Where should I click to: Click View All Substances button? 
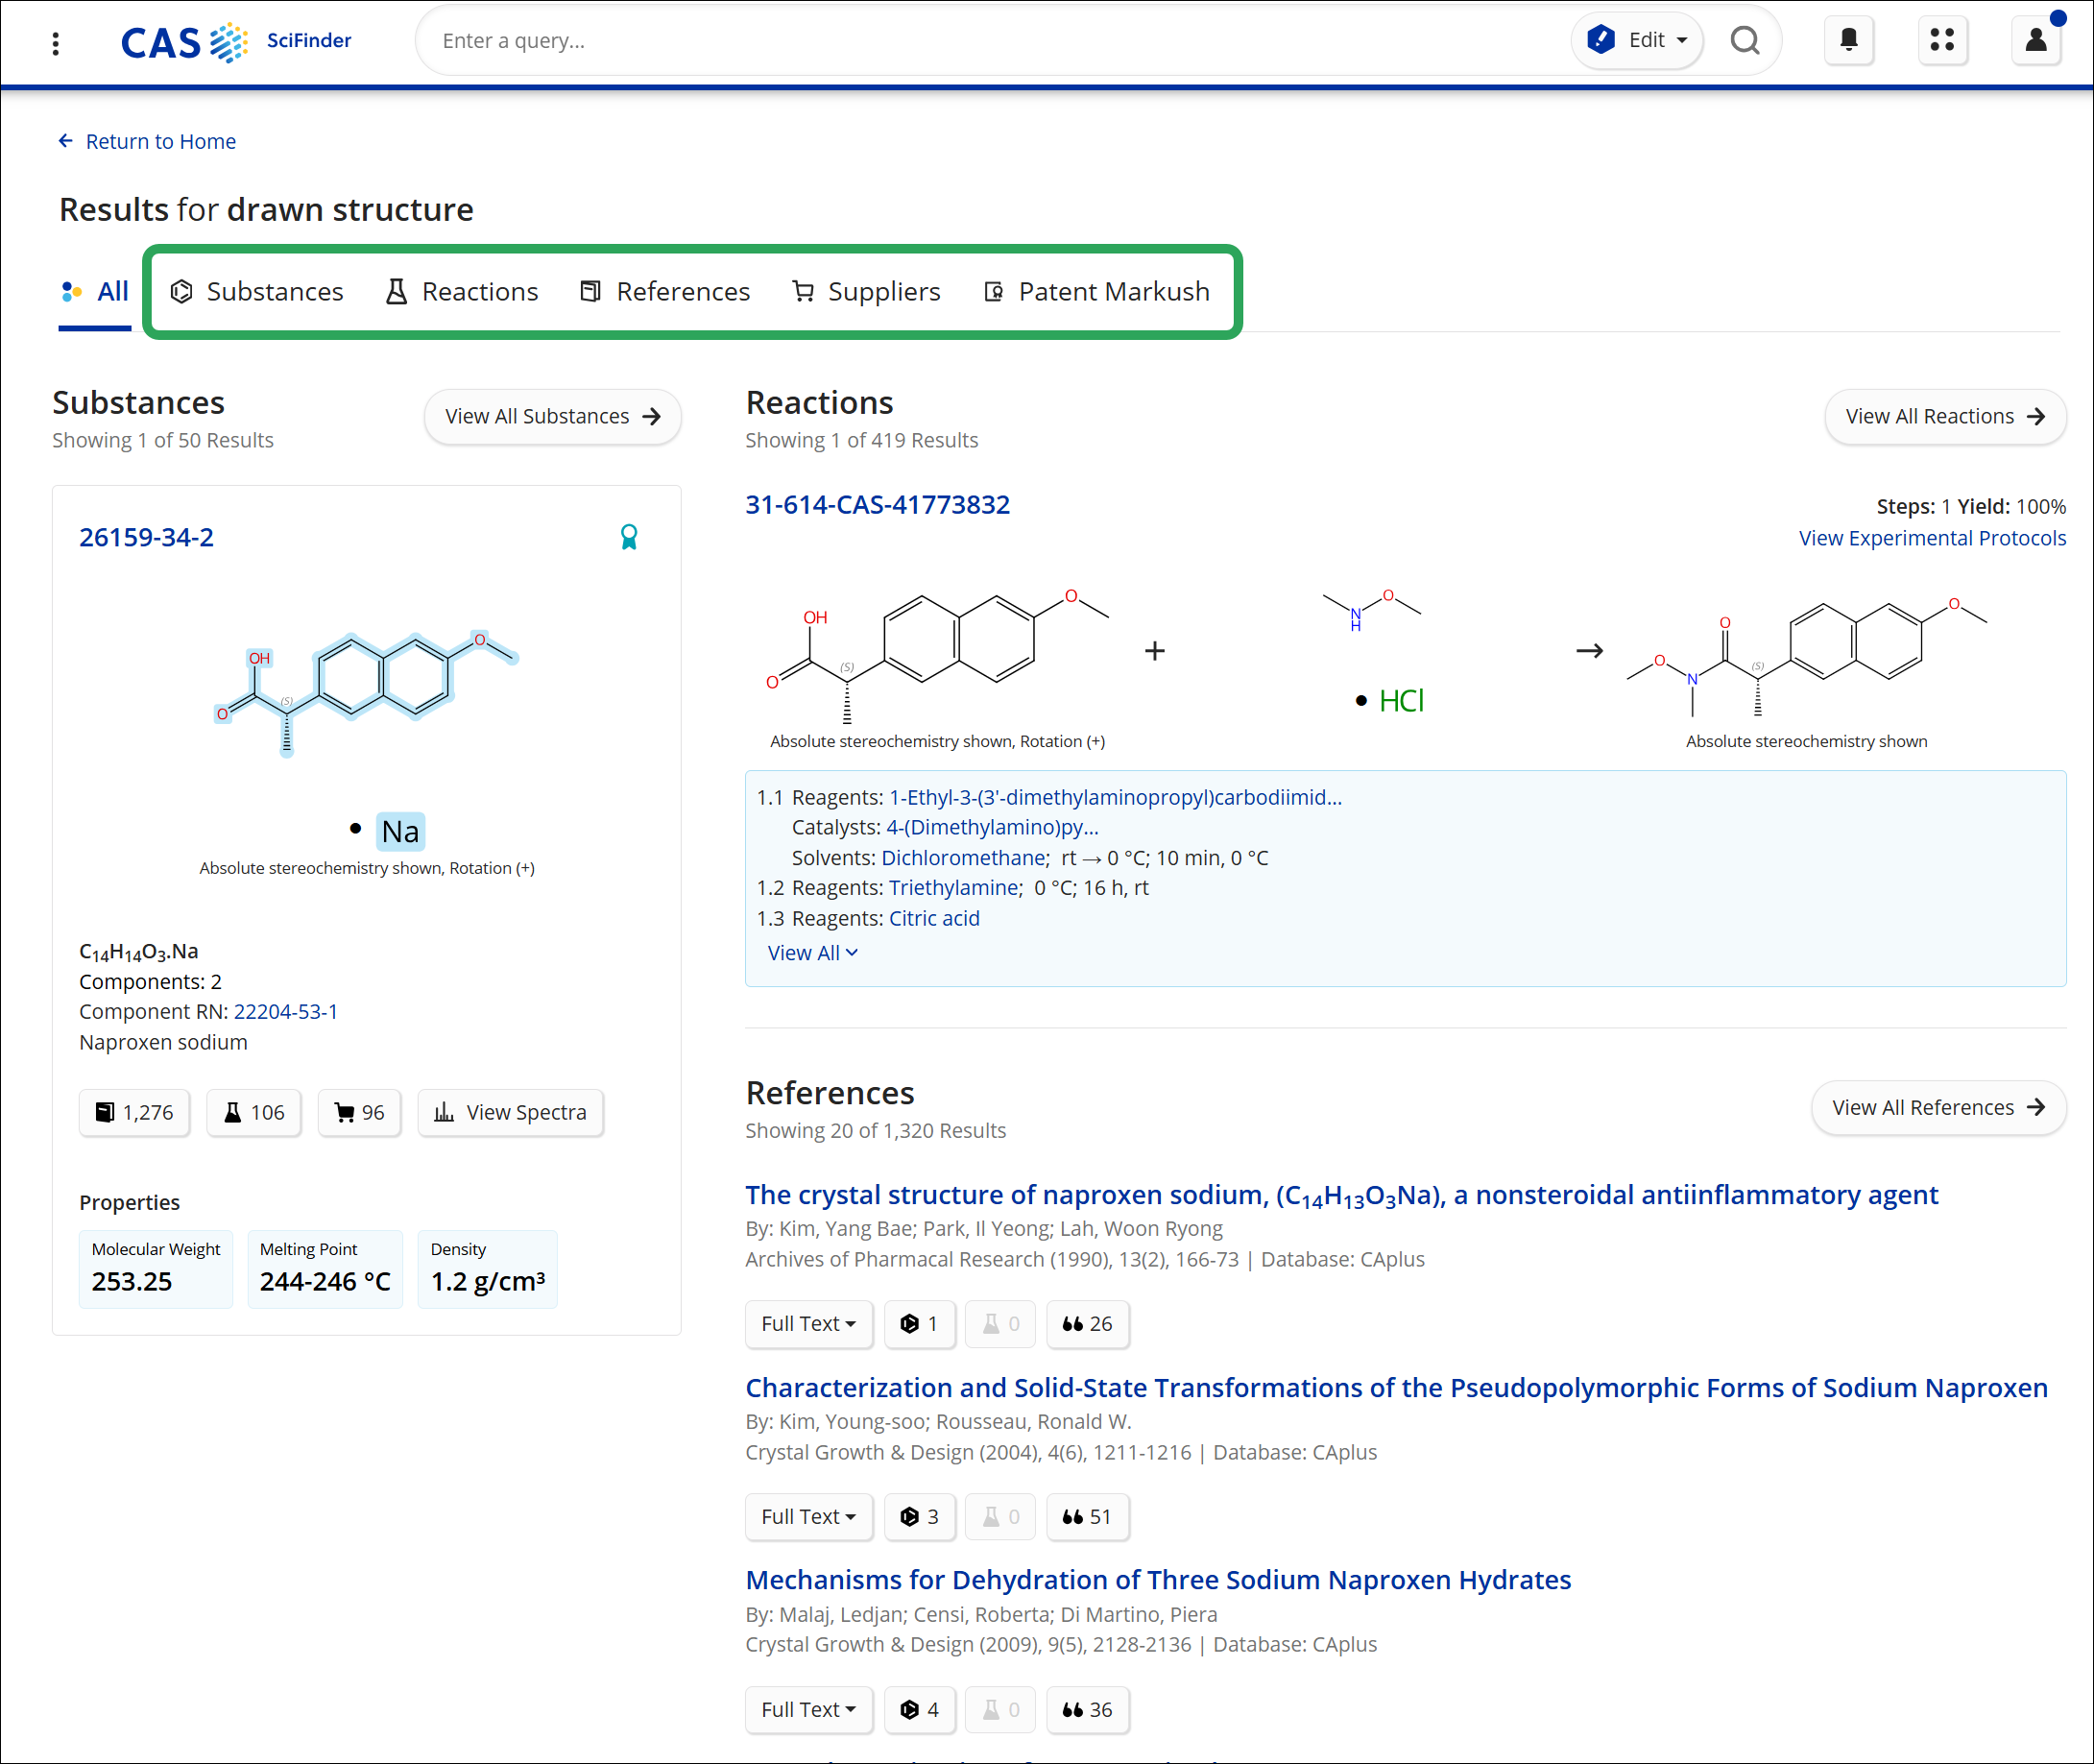(x=553, y=416)
